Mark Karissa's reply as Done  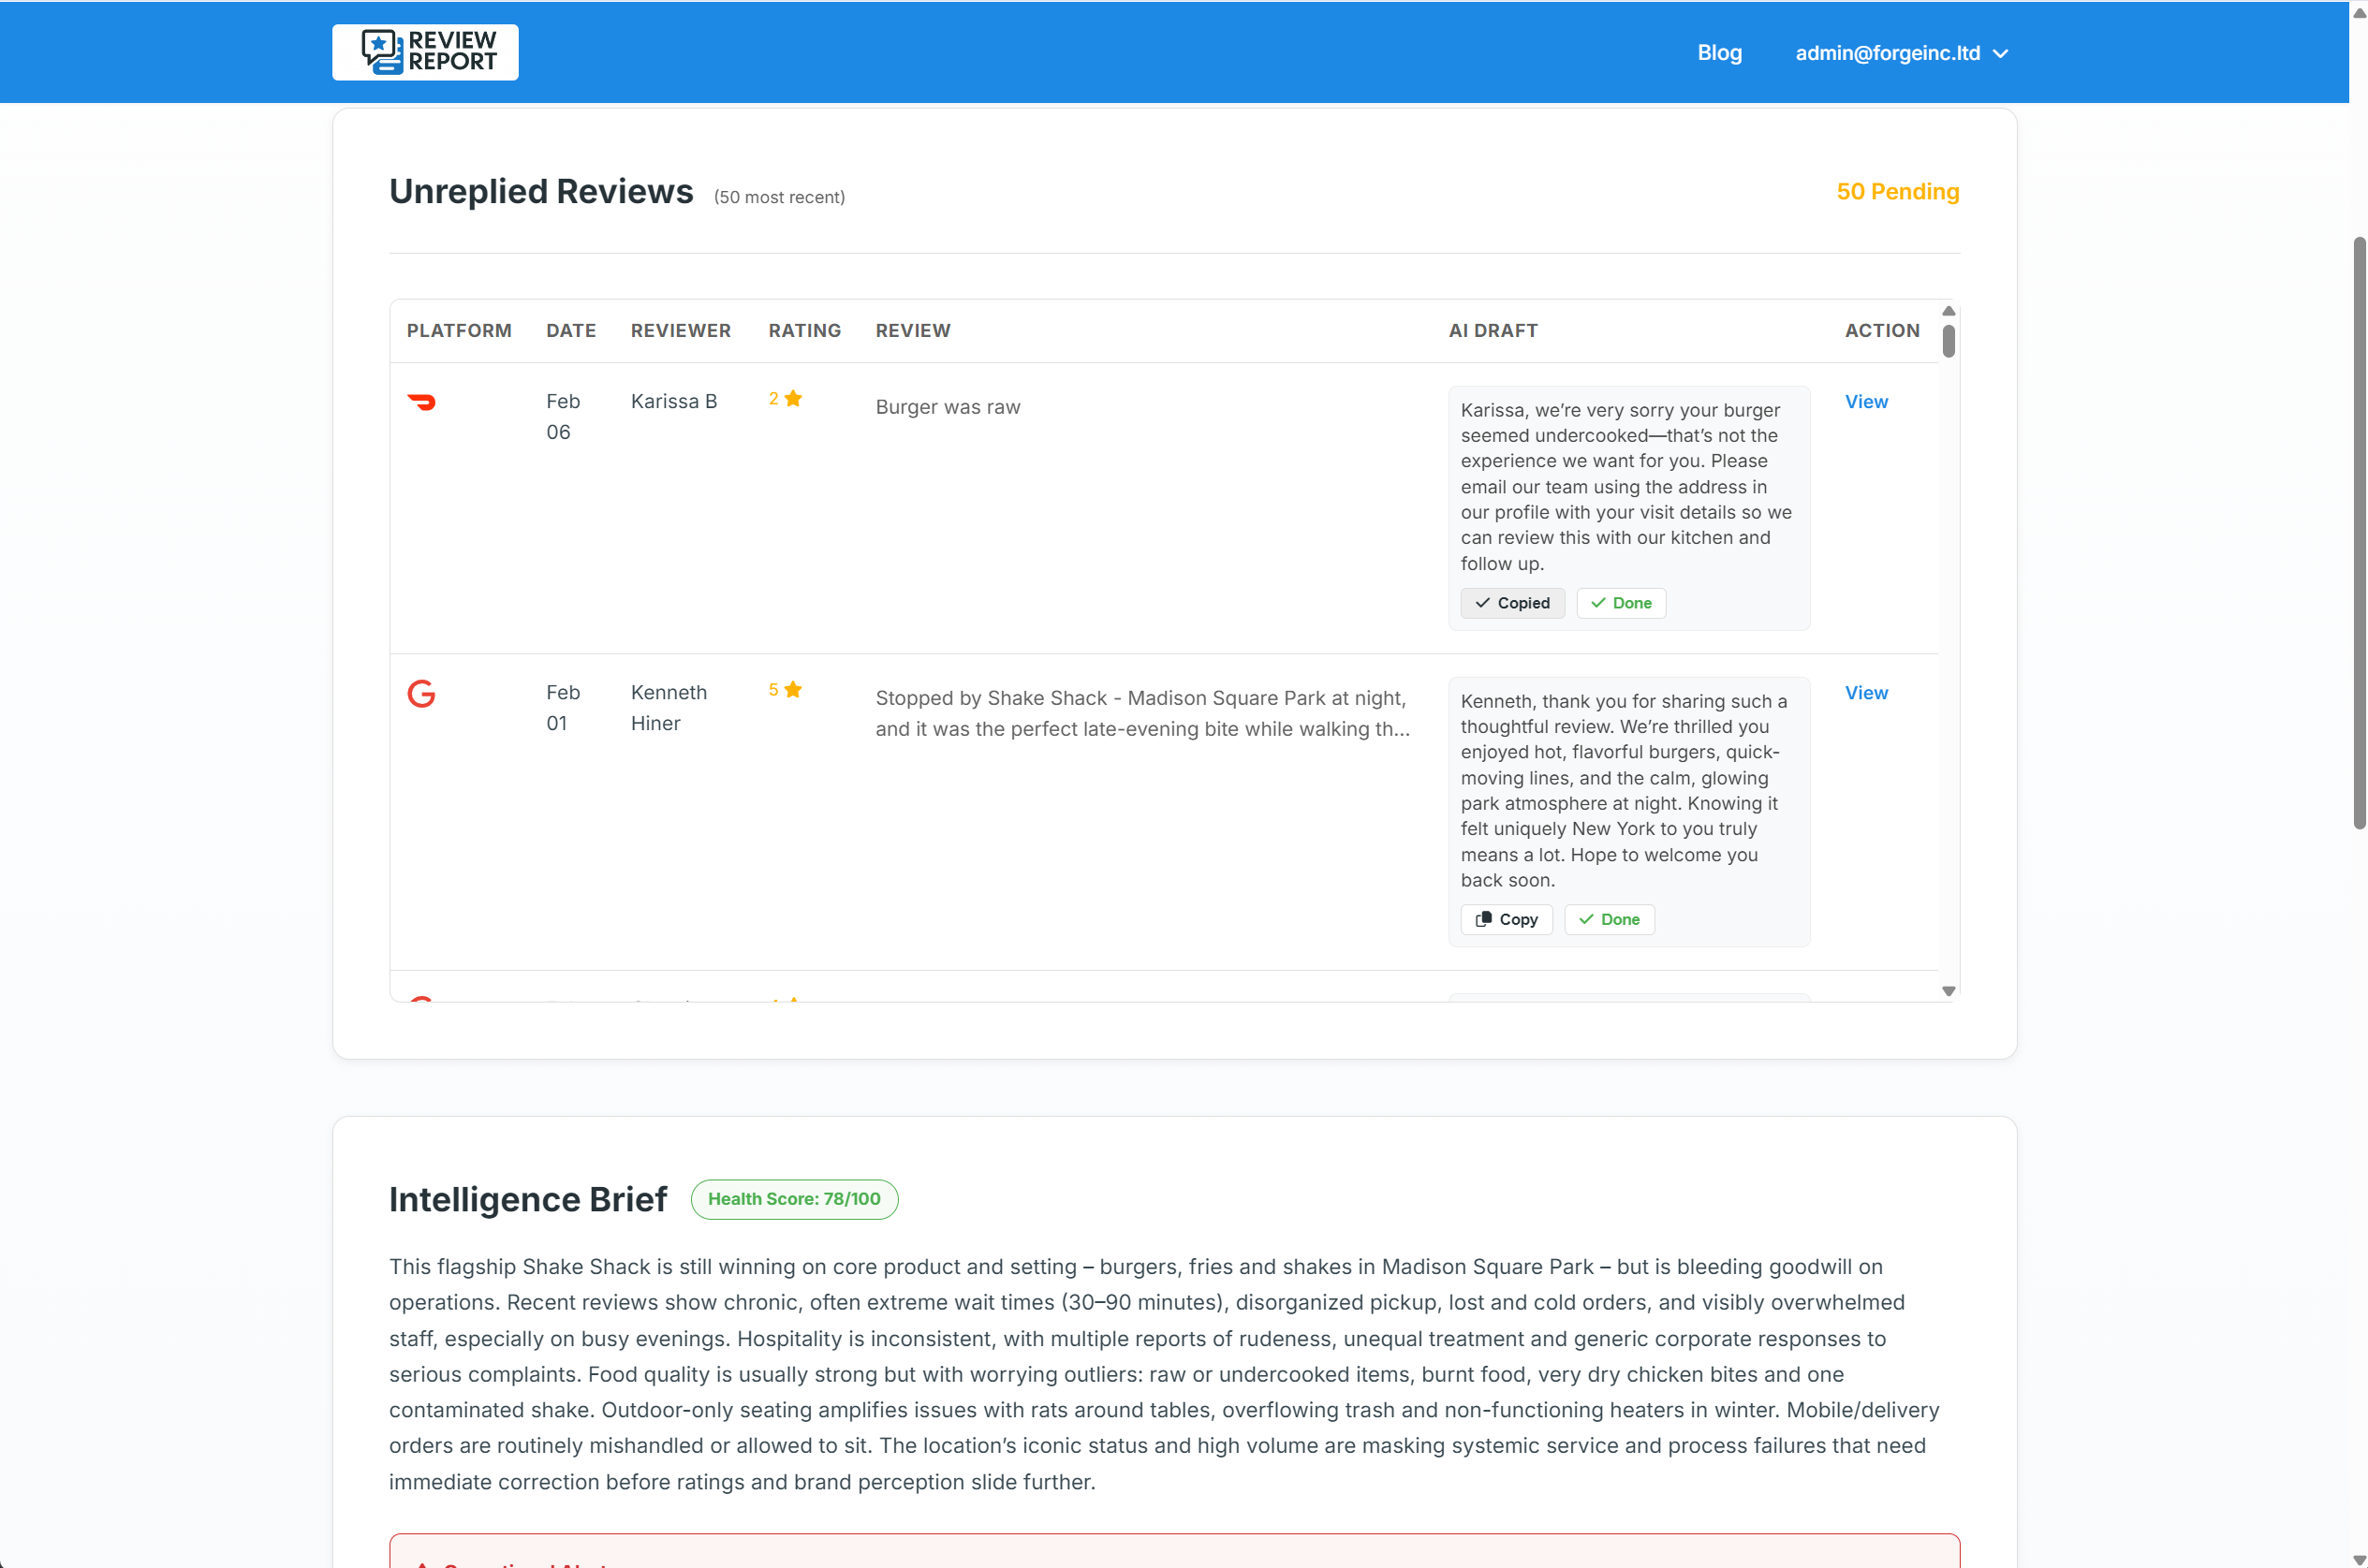point(1620,603)
